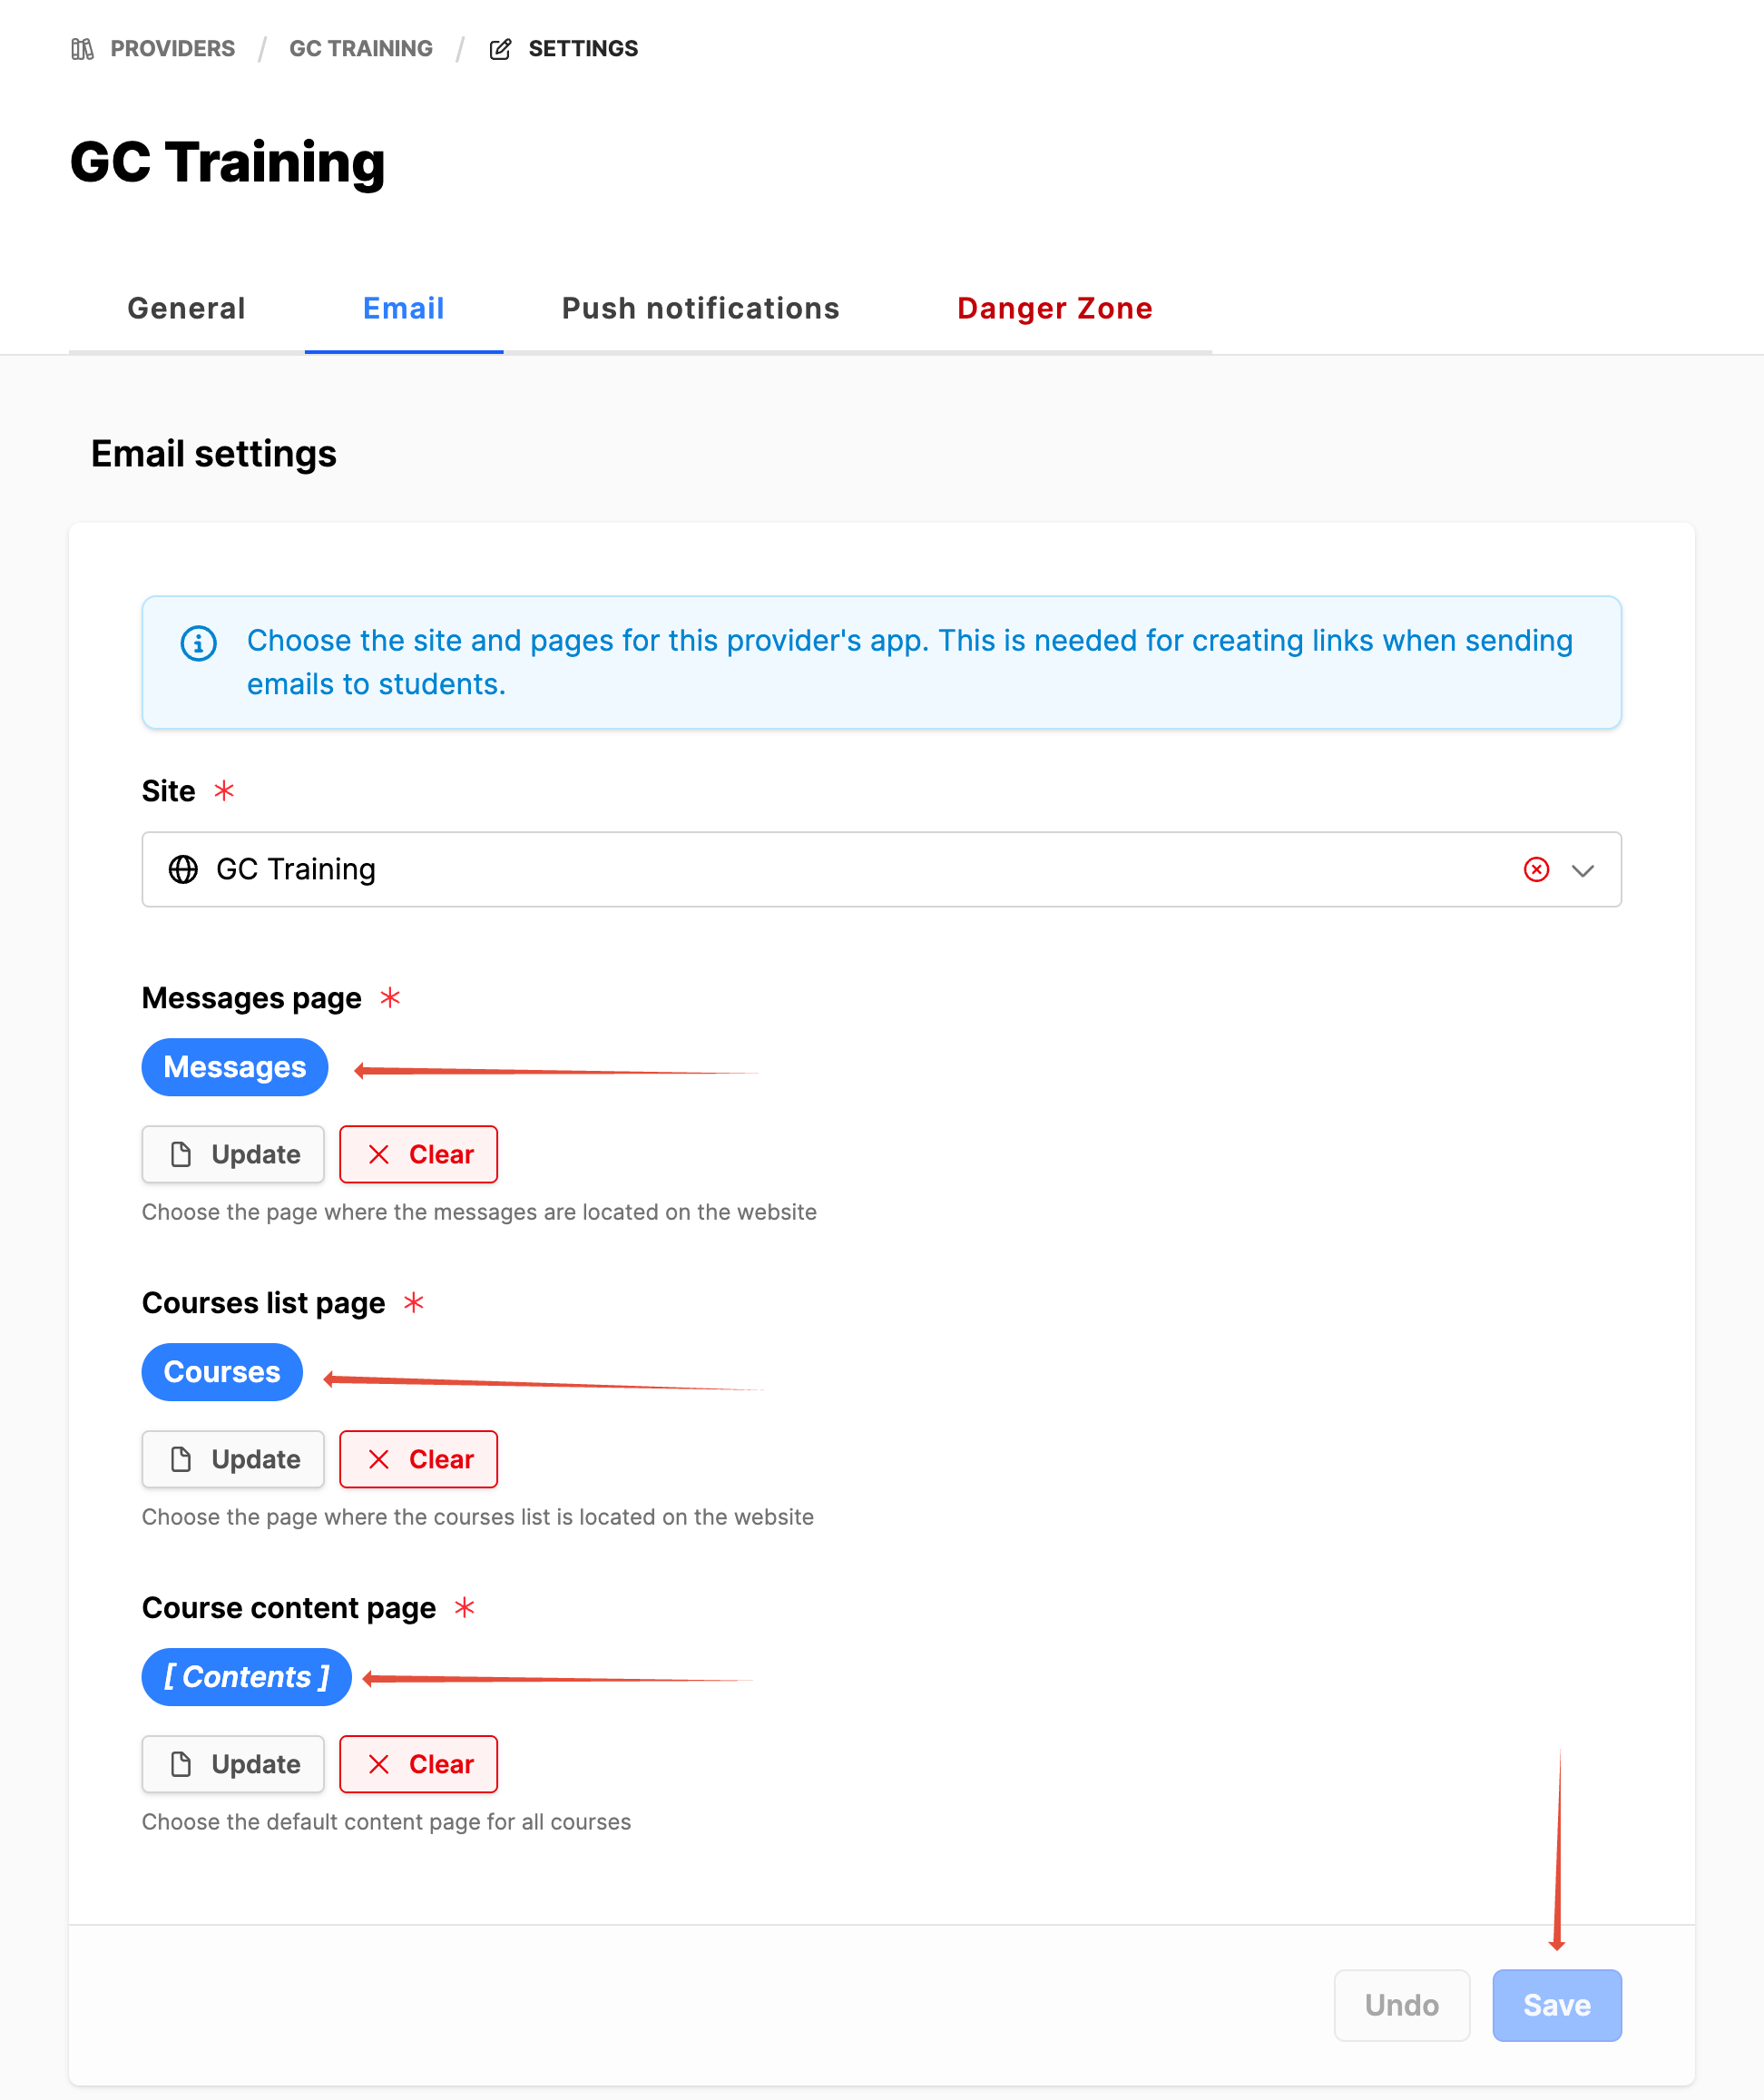Click the blue Messages page chip
The width and height of the screenshot is (1764, 2100).
click(235, 1067)
